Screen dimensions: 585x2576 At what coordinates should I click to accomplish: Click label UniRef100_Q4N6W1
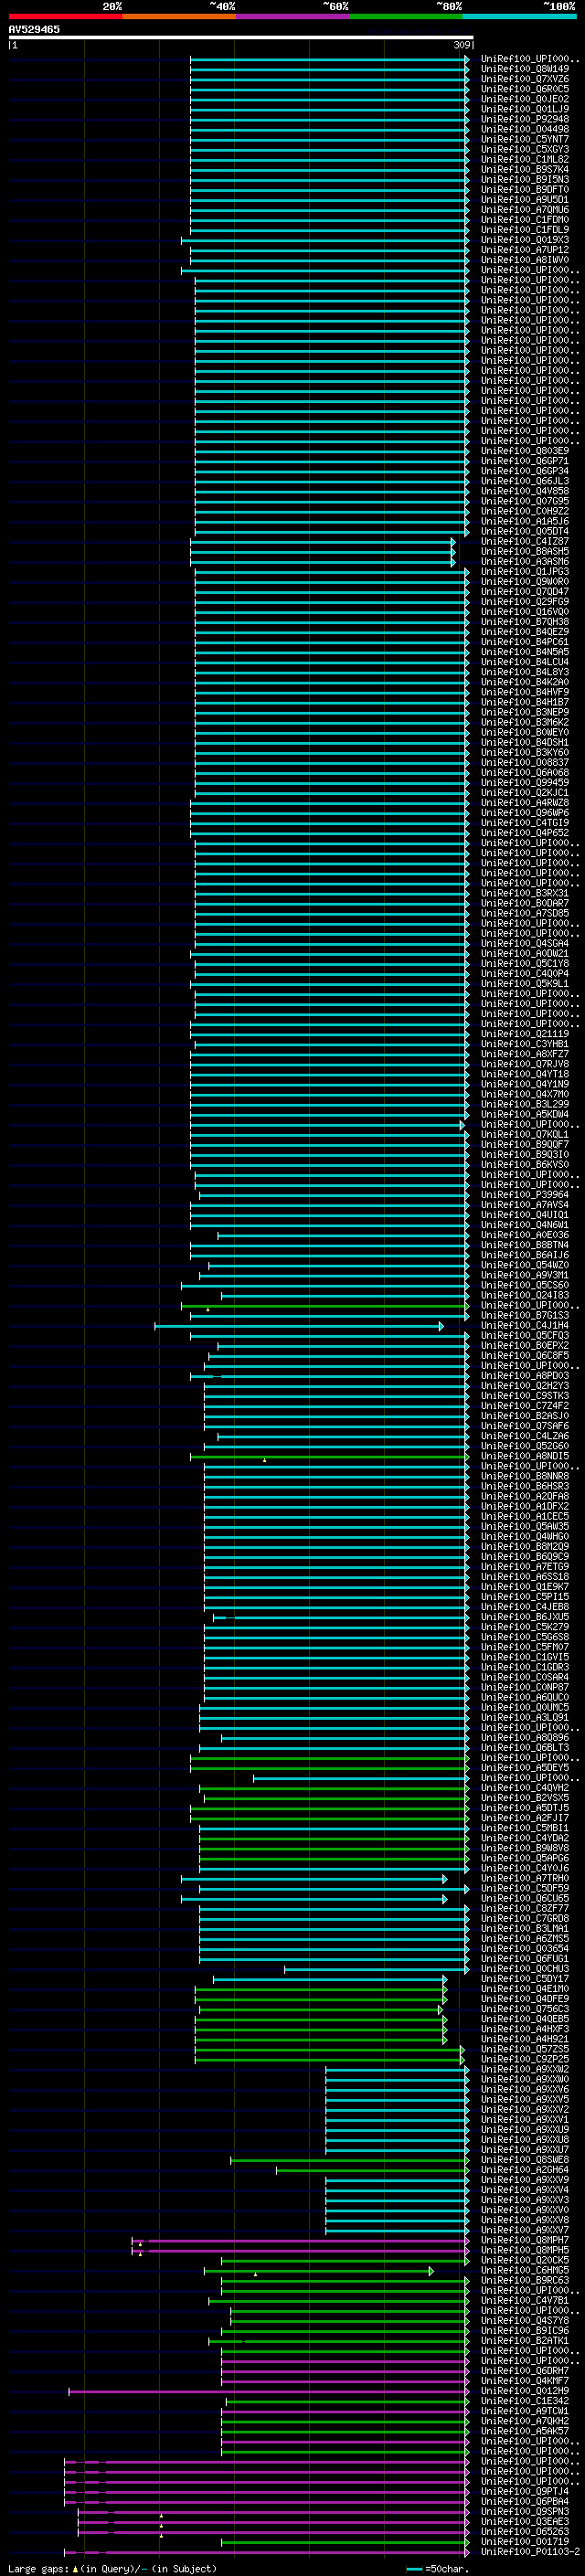click(x=524, y=1225)
